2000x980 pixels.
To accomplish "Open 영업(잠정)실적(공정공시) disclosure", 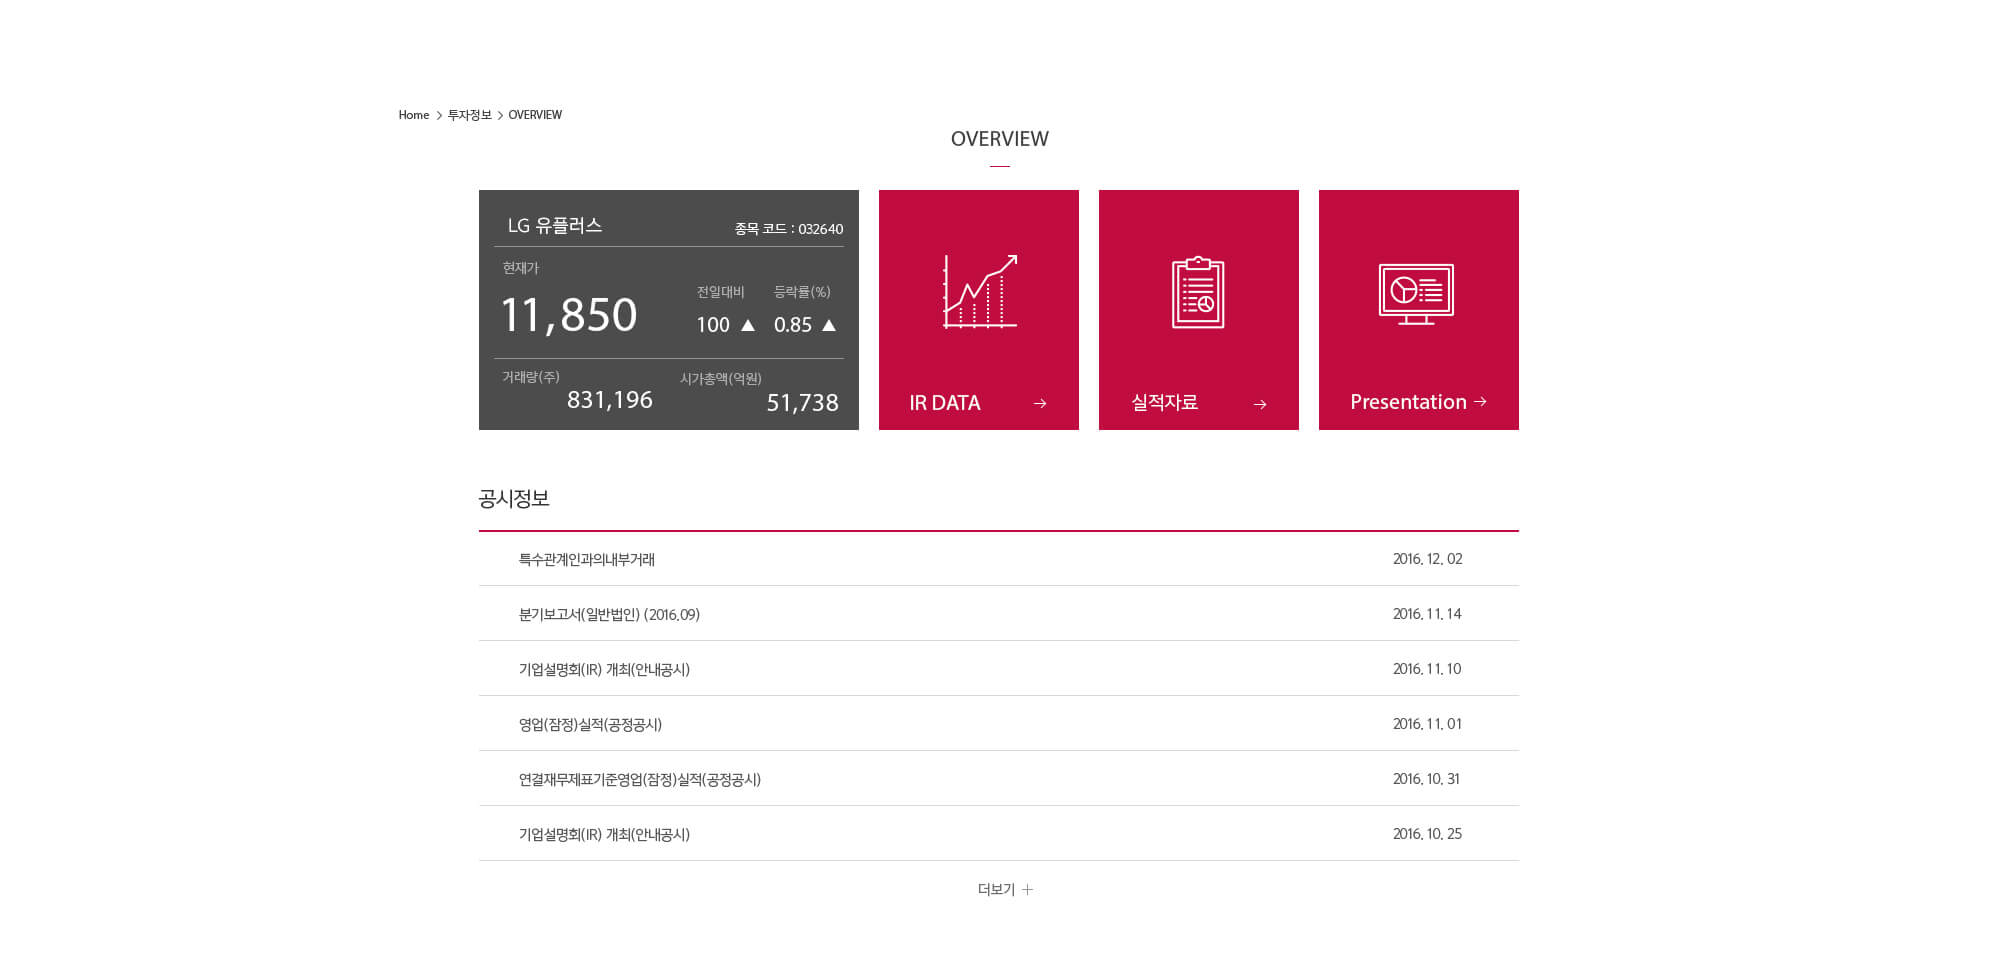I will point(590,724).
